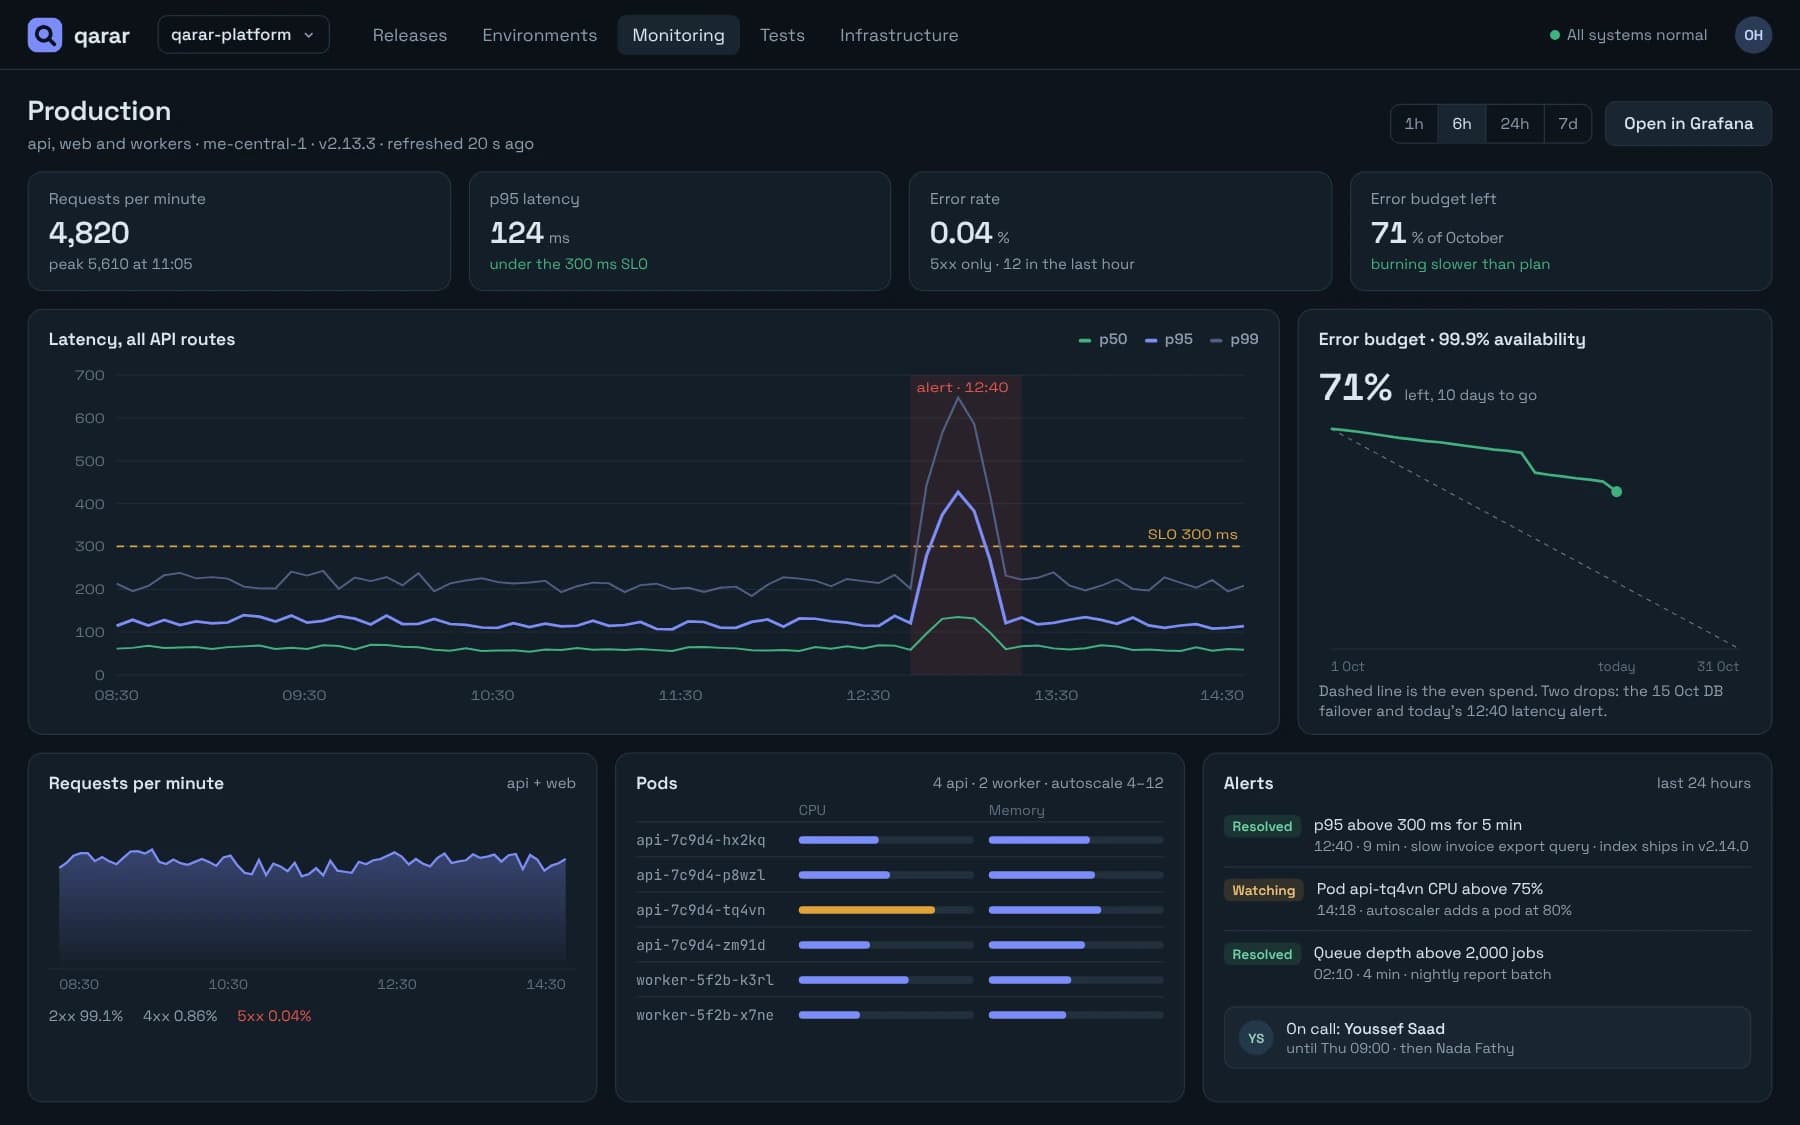This screenshot has width=1800, height=1125.
Task: Click the Open in Grafana button
Action: pos(1688,124)
